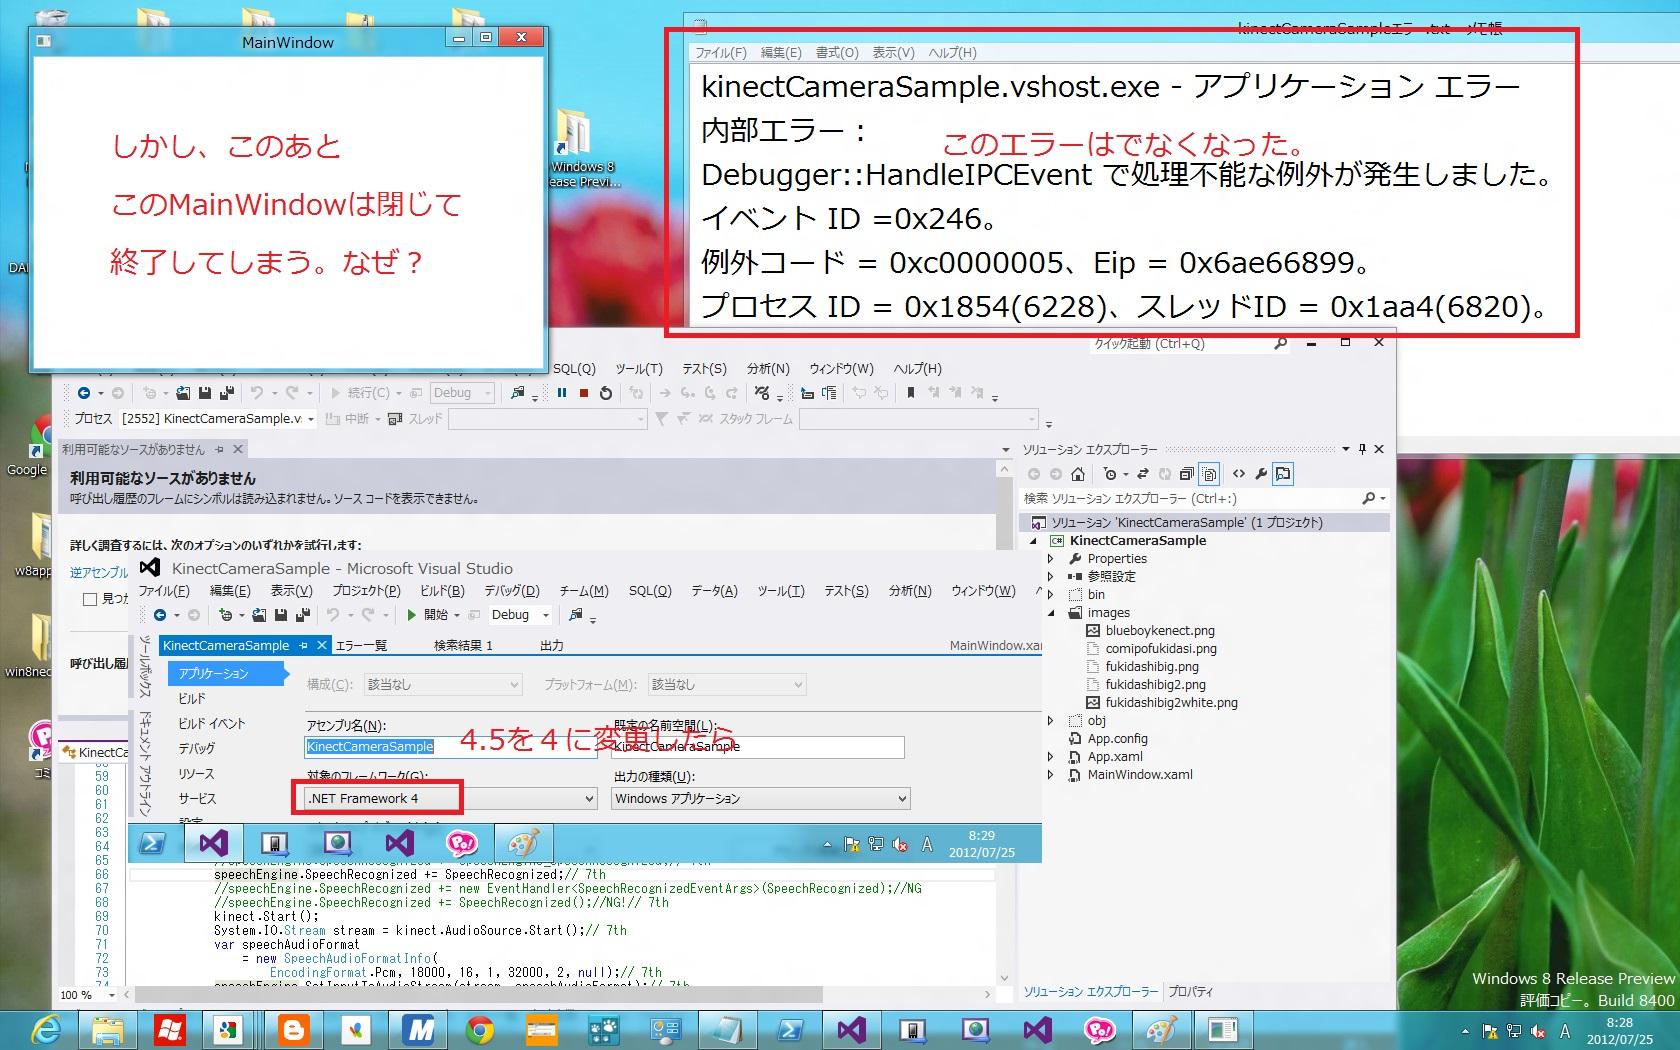Image resolution: width=1680 pixels, height=1050 pixels.
Task: Click the 逆アセンブル link
Action: [99, 572]
